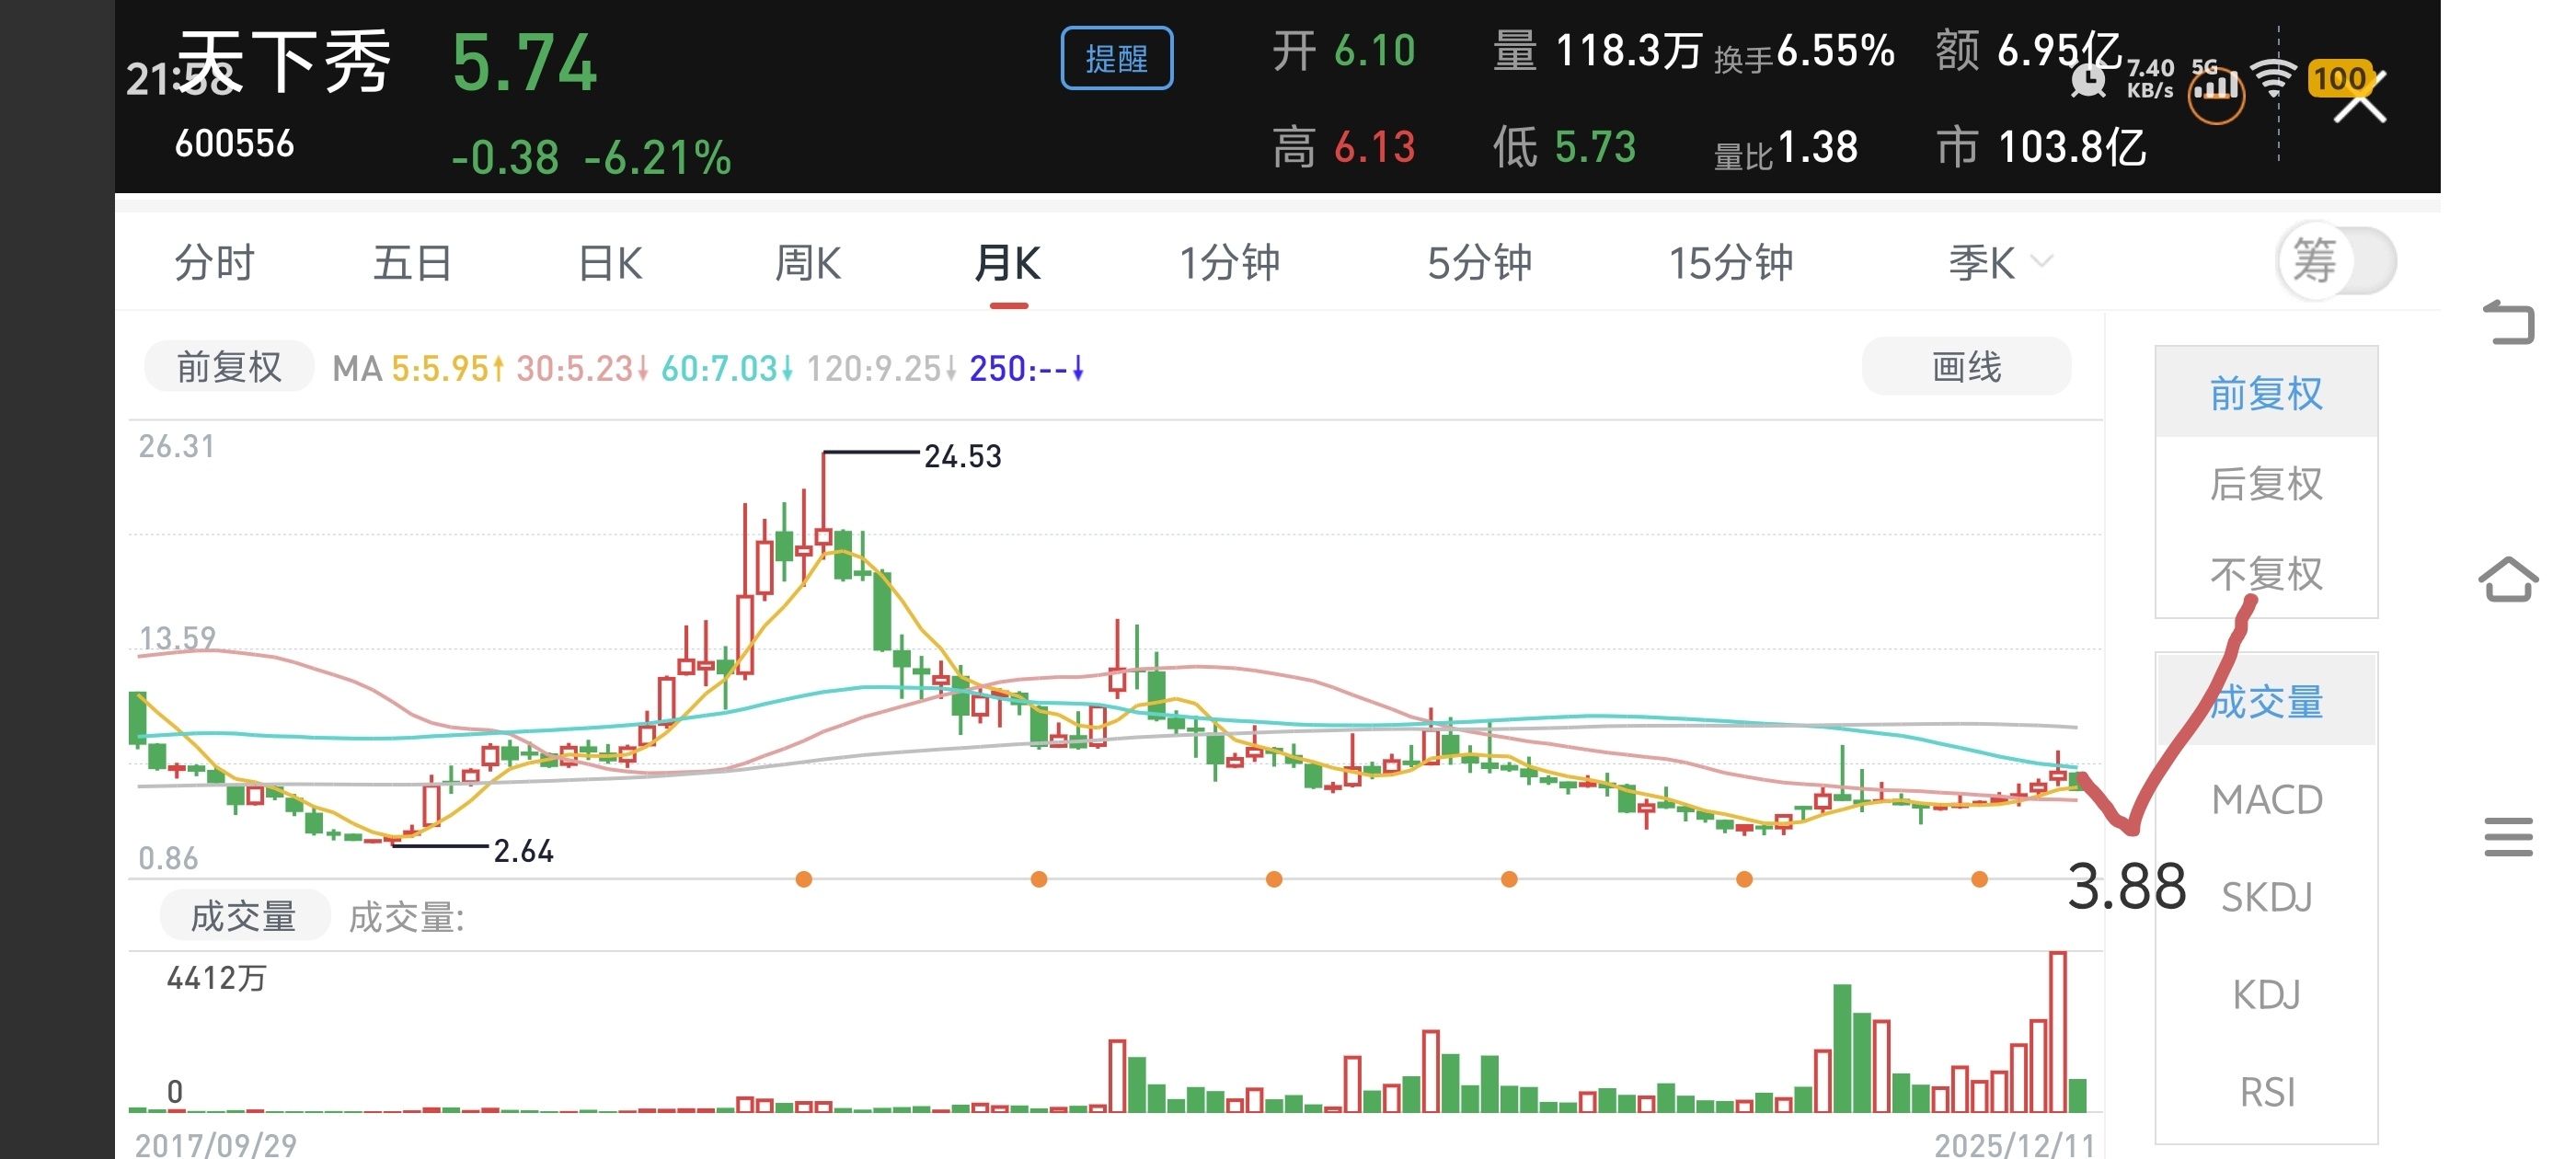Select 后复权 adjustment option
The height and width of the screenshot is (1159, 2576).
click(x=2266, y=484)
